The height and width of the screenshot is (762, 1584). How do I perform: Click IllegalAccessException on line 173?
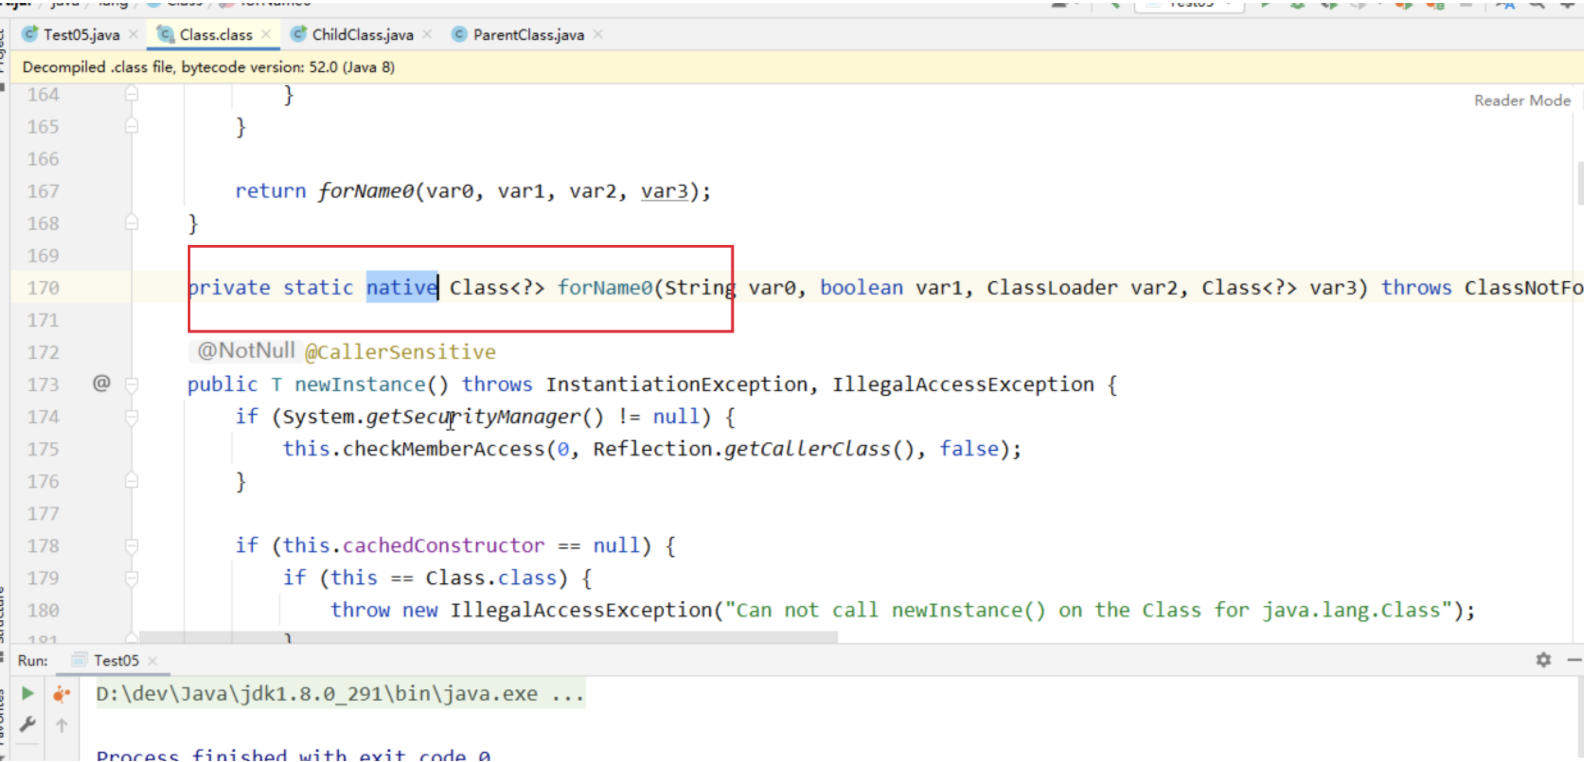964,384
